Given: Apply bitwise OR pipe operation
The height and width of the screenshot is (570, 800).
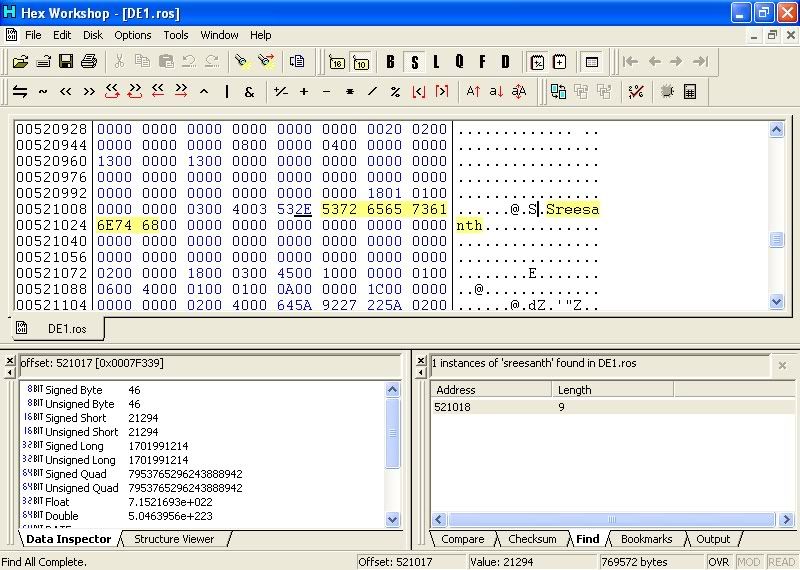Looking at the screenshot, I should click(x=227, y=92).
